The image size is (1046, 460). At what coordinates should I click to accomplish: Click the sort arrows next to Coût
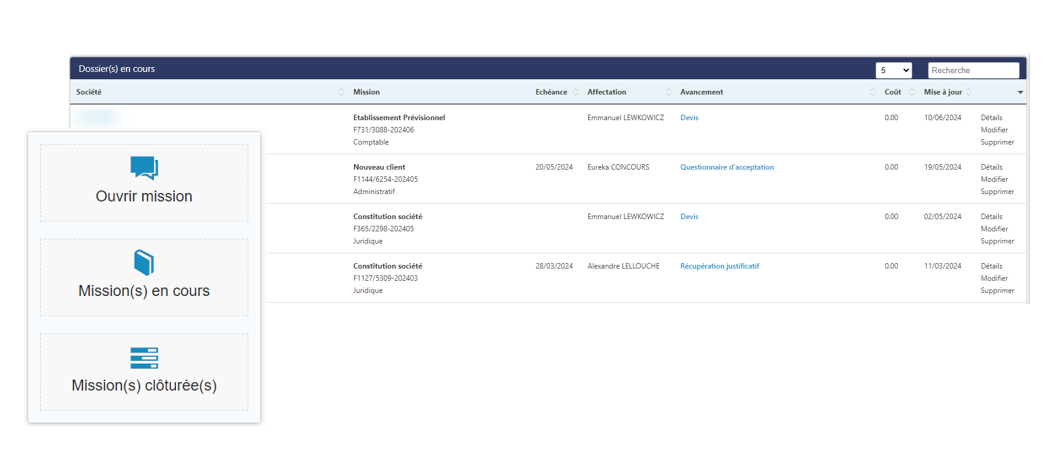click(911, 93)
